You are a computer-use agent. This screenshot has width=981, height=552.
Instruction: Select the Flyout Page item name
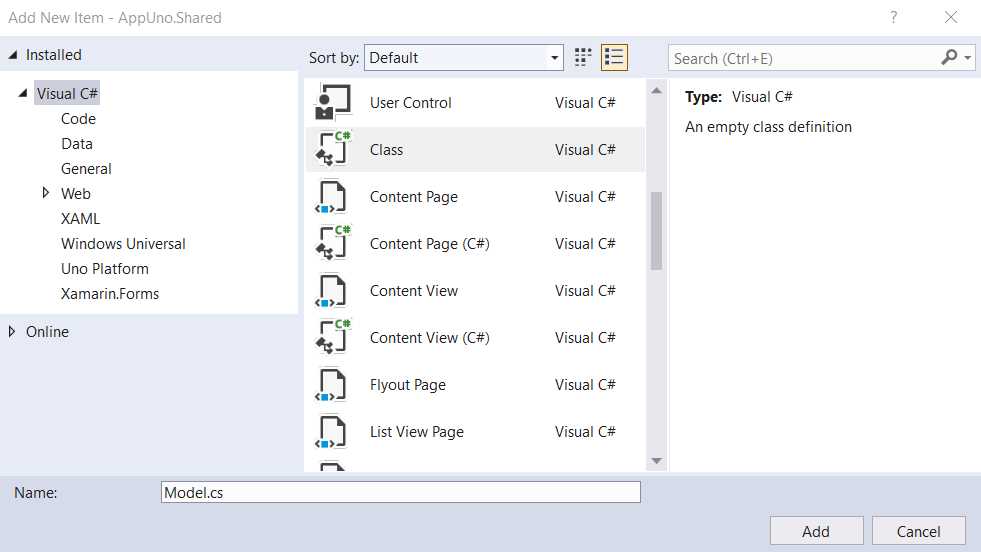point(407,384)
